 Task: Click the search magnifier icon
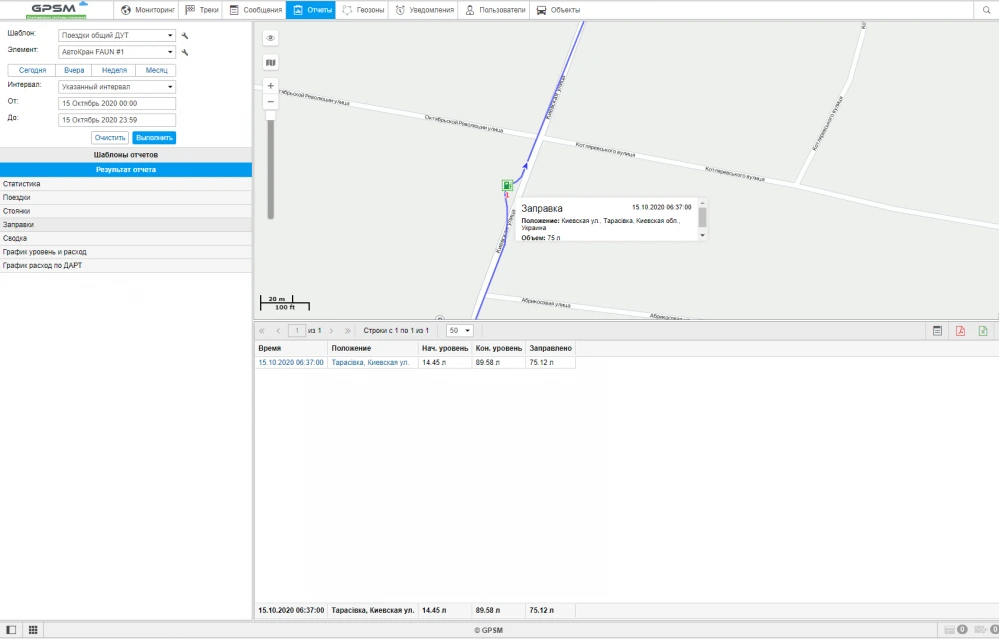pyautogui.click(x=986, y=10)
